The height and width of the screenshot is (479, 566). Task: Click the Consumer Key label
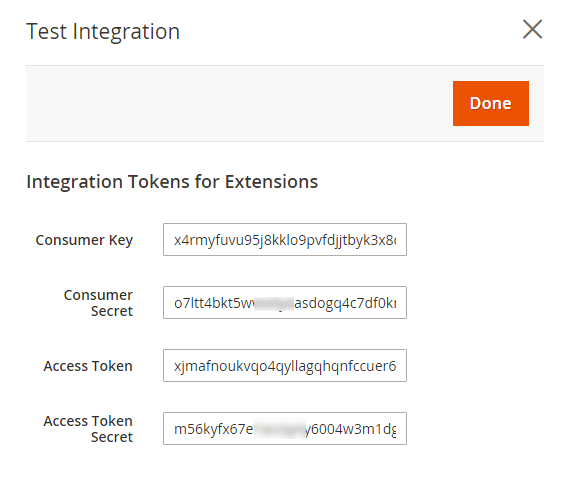(84, 240)
